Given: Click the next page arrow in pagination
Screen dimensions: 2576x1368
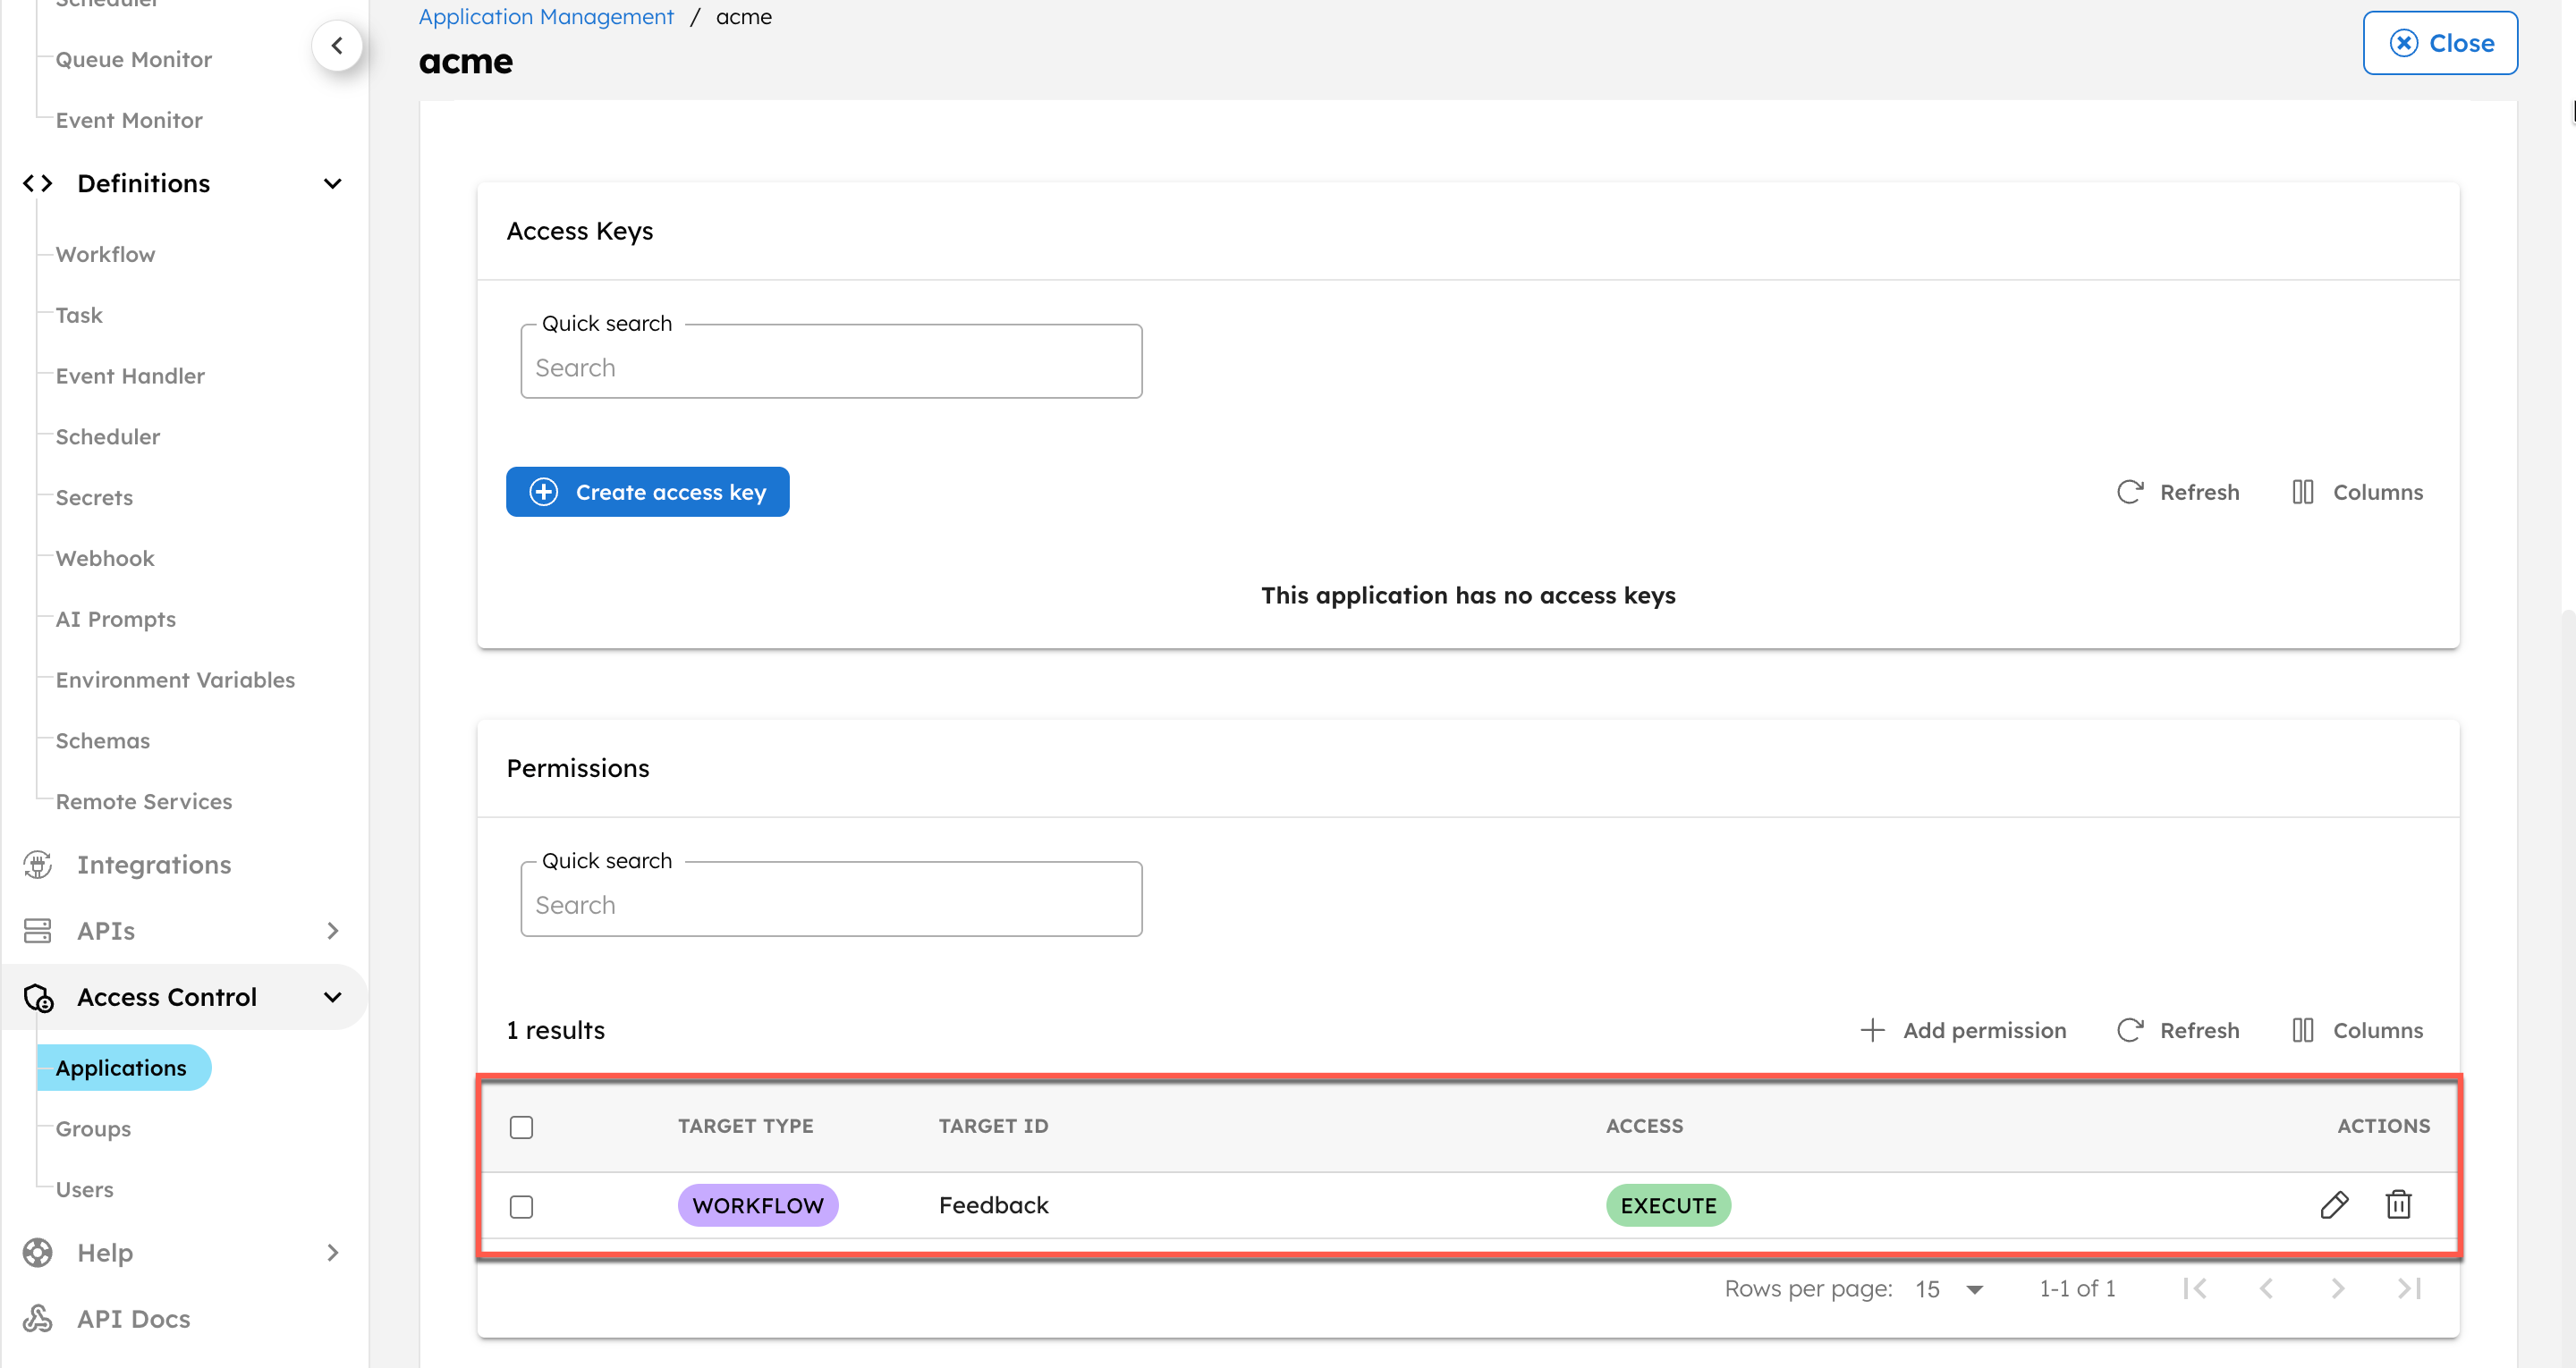Looking at the screenshot, I should point(2337,1288).
